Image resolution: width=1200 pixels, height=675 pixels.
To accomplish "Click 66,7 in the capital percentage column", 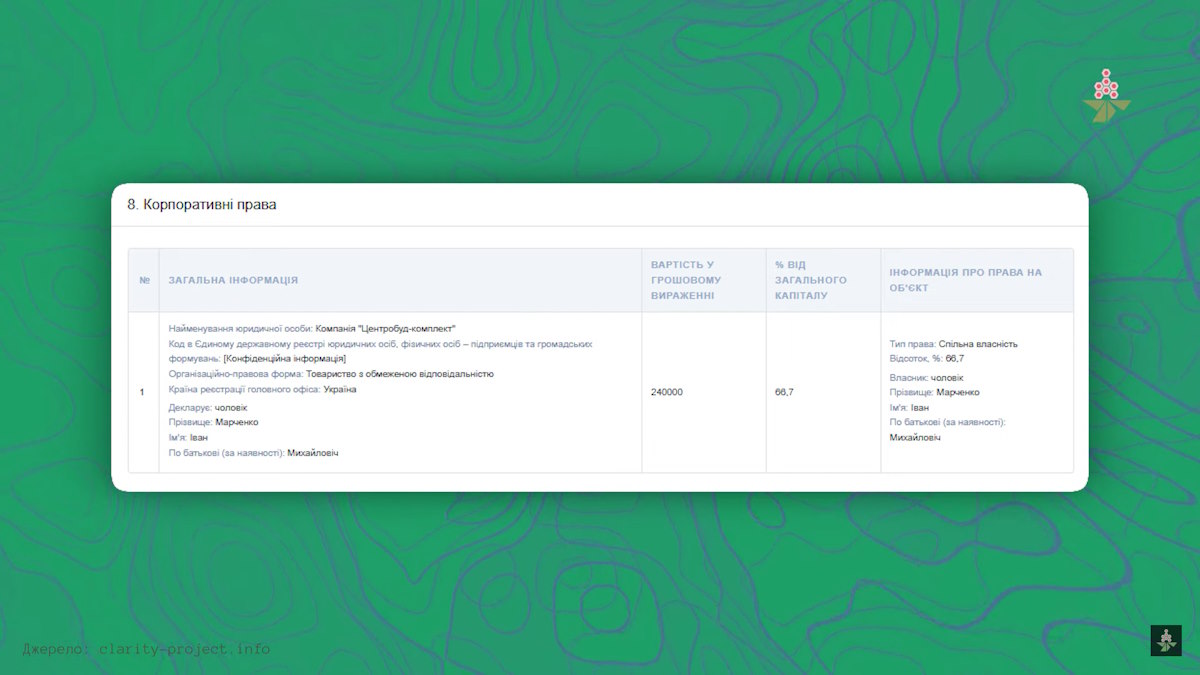I will 784,392.
